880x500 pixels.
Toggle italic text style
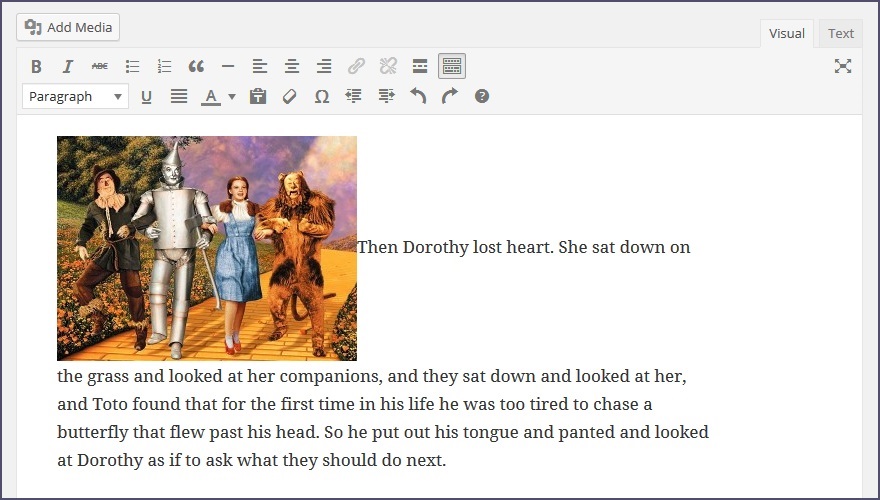pyautogui.click(x=68, y=67)
